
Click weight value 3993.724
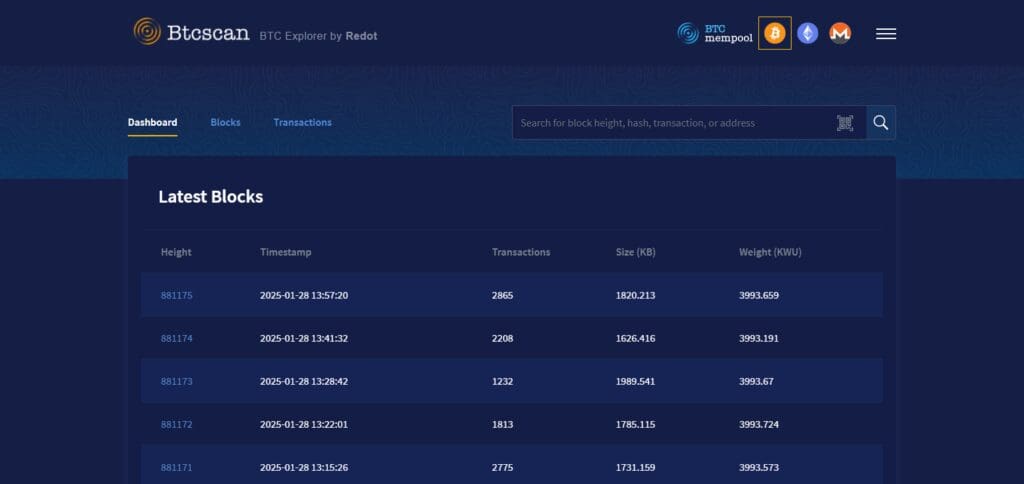click(x=759, y=425)
